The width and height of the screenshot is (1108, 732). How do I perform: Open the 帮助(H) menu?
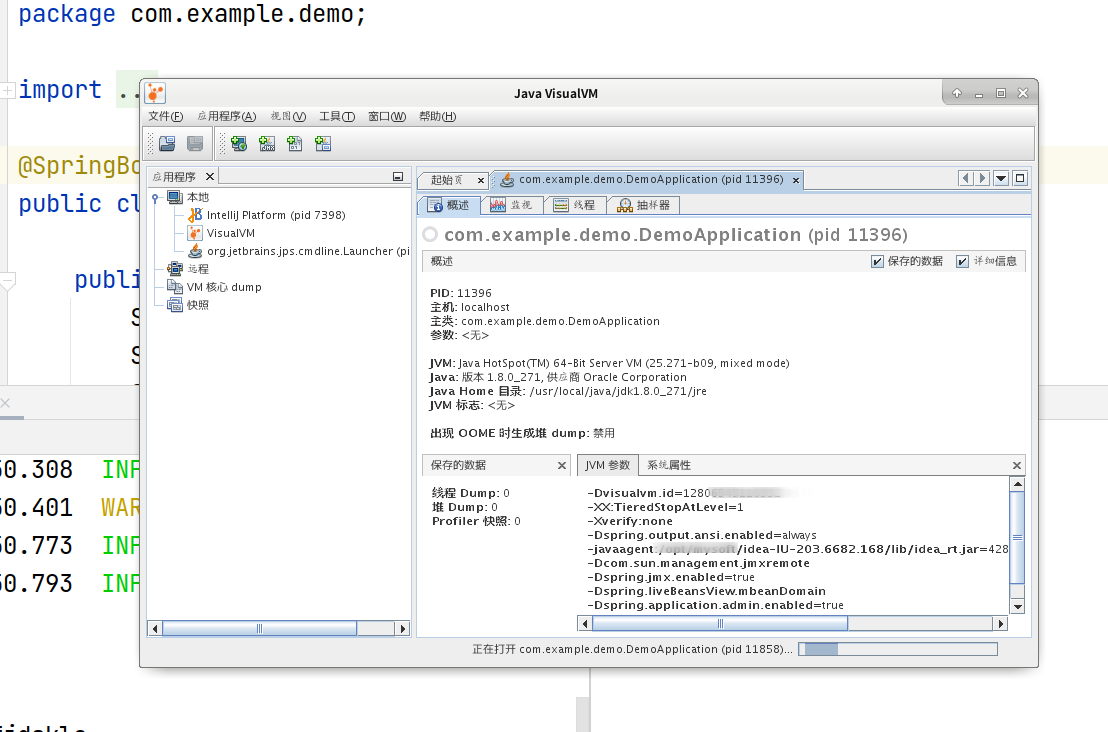[x=437, y=116]
